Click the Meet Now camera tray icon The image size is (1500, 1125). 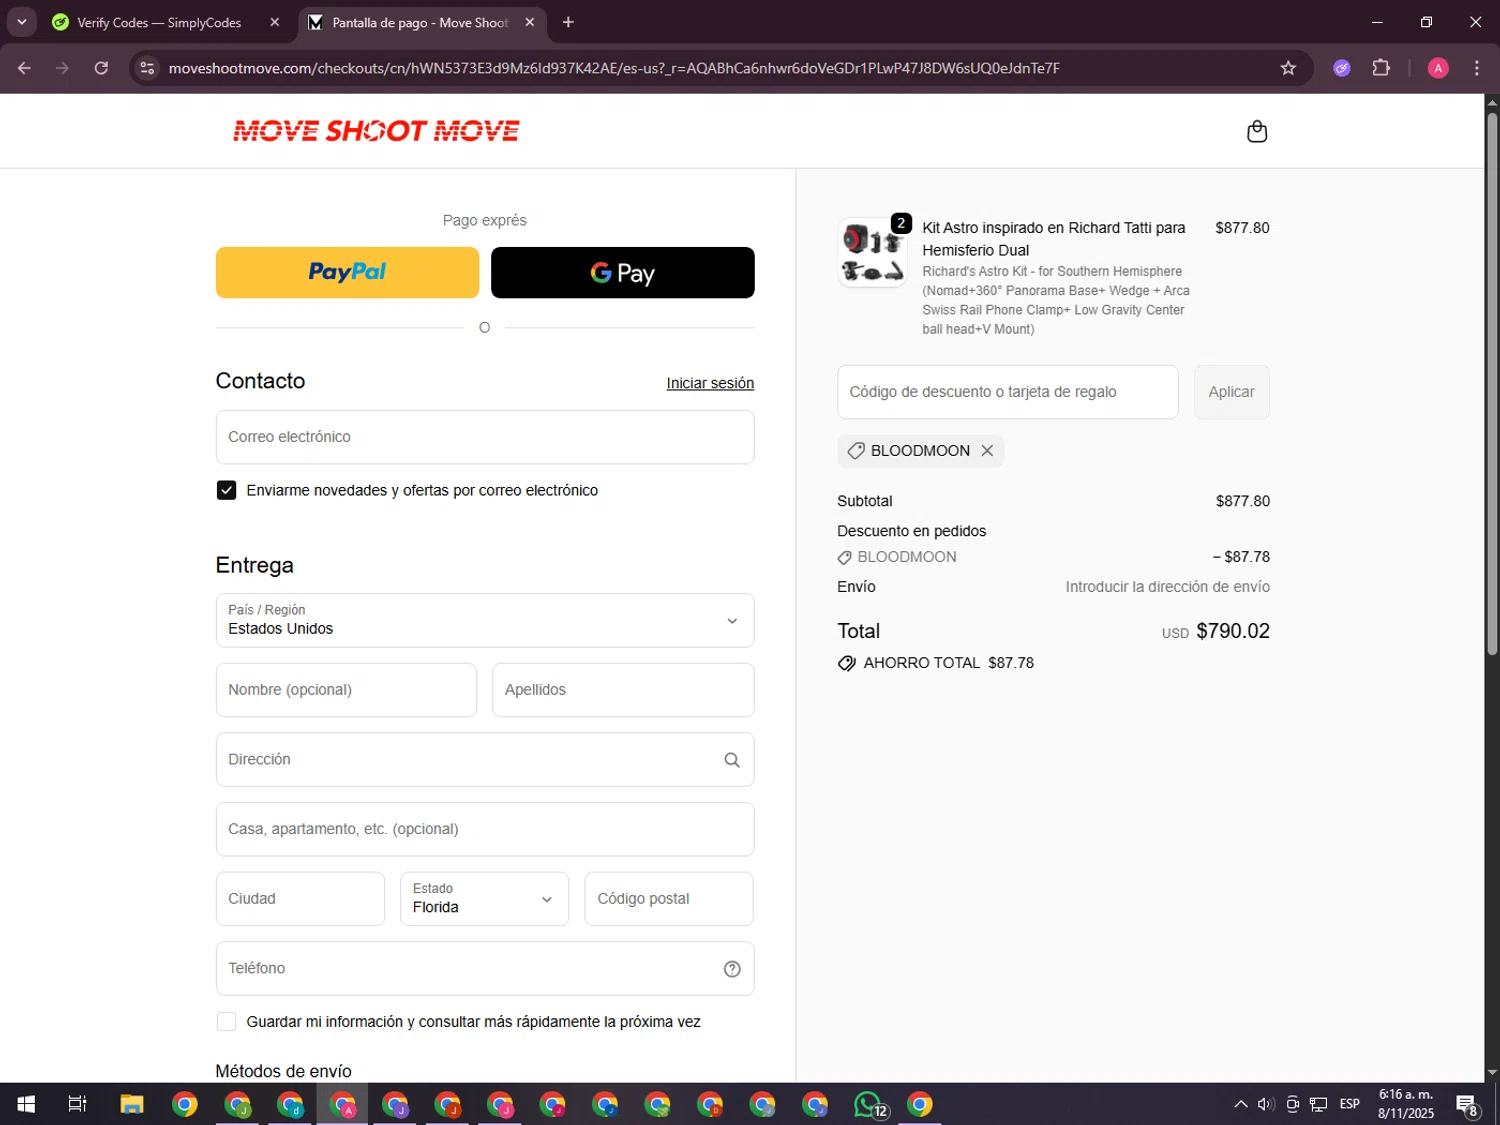(x=1292, y=1104)
